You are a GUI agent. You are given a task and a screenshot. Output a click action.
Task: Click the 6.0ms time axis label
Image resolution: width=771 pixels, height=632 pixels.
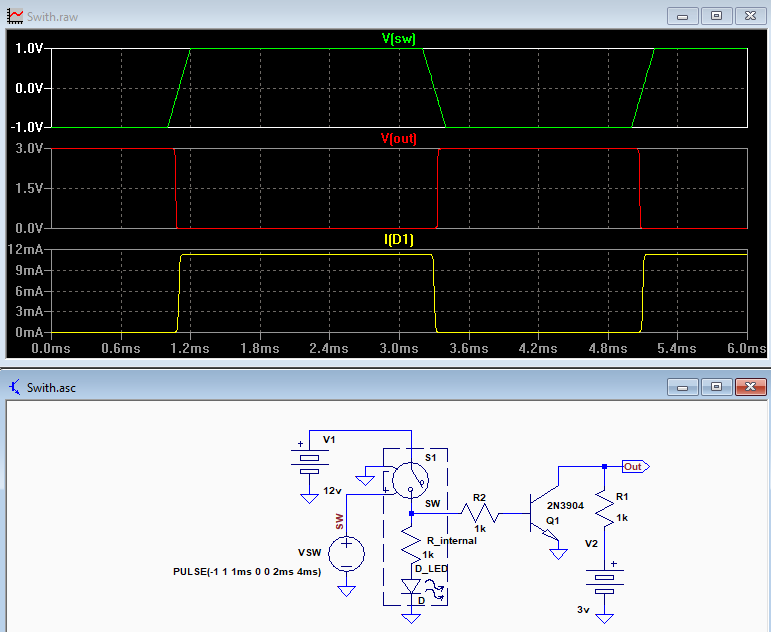point(746,348)
